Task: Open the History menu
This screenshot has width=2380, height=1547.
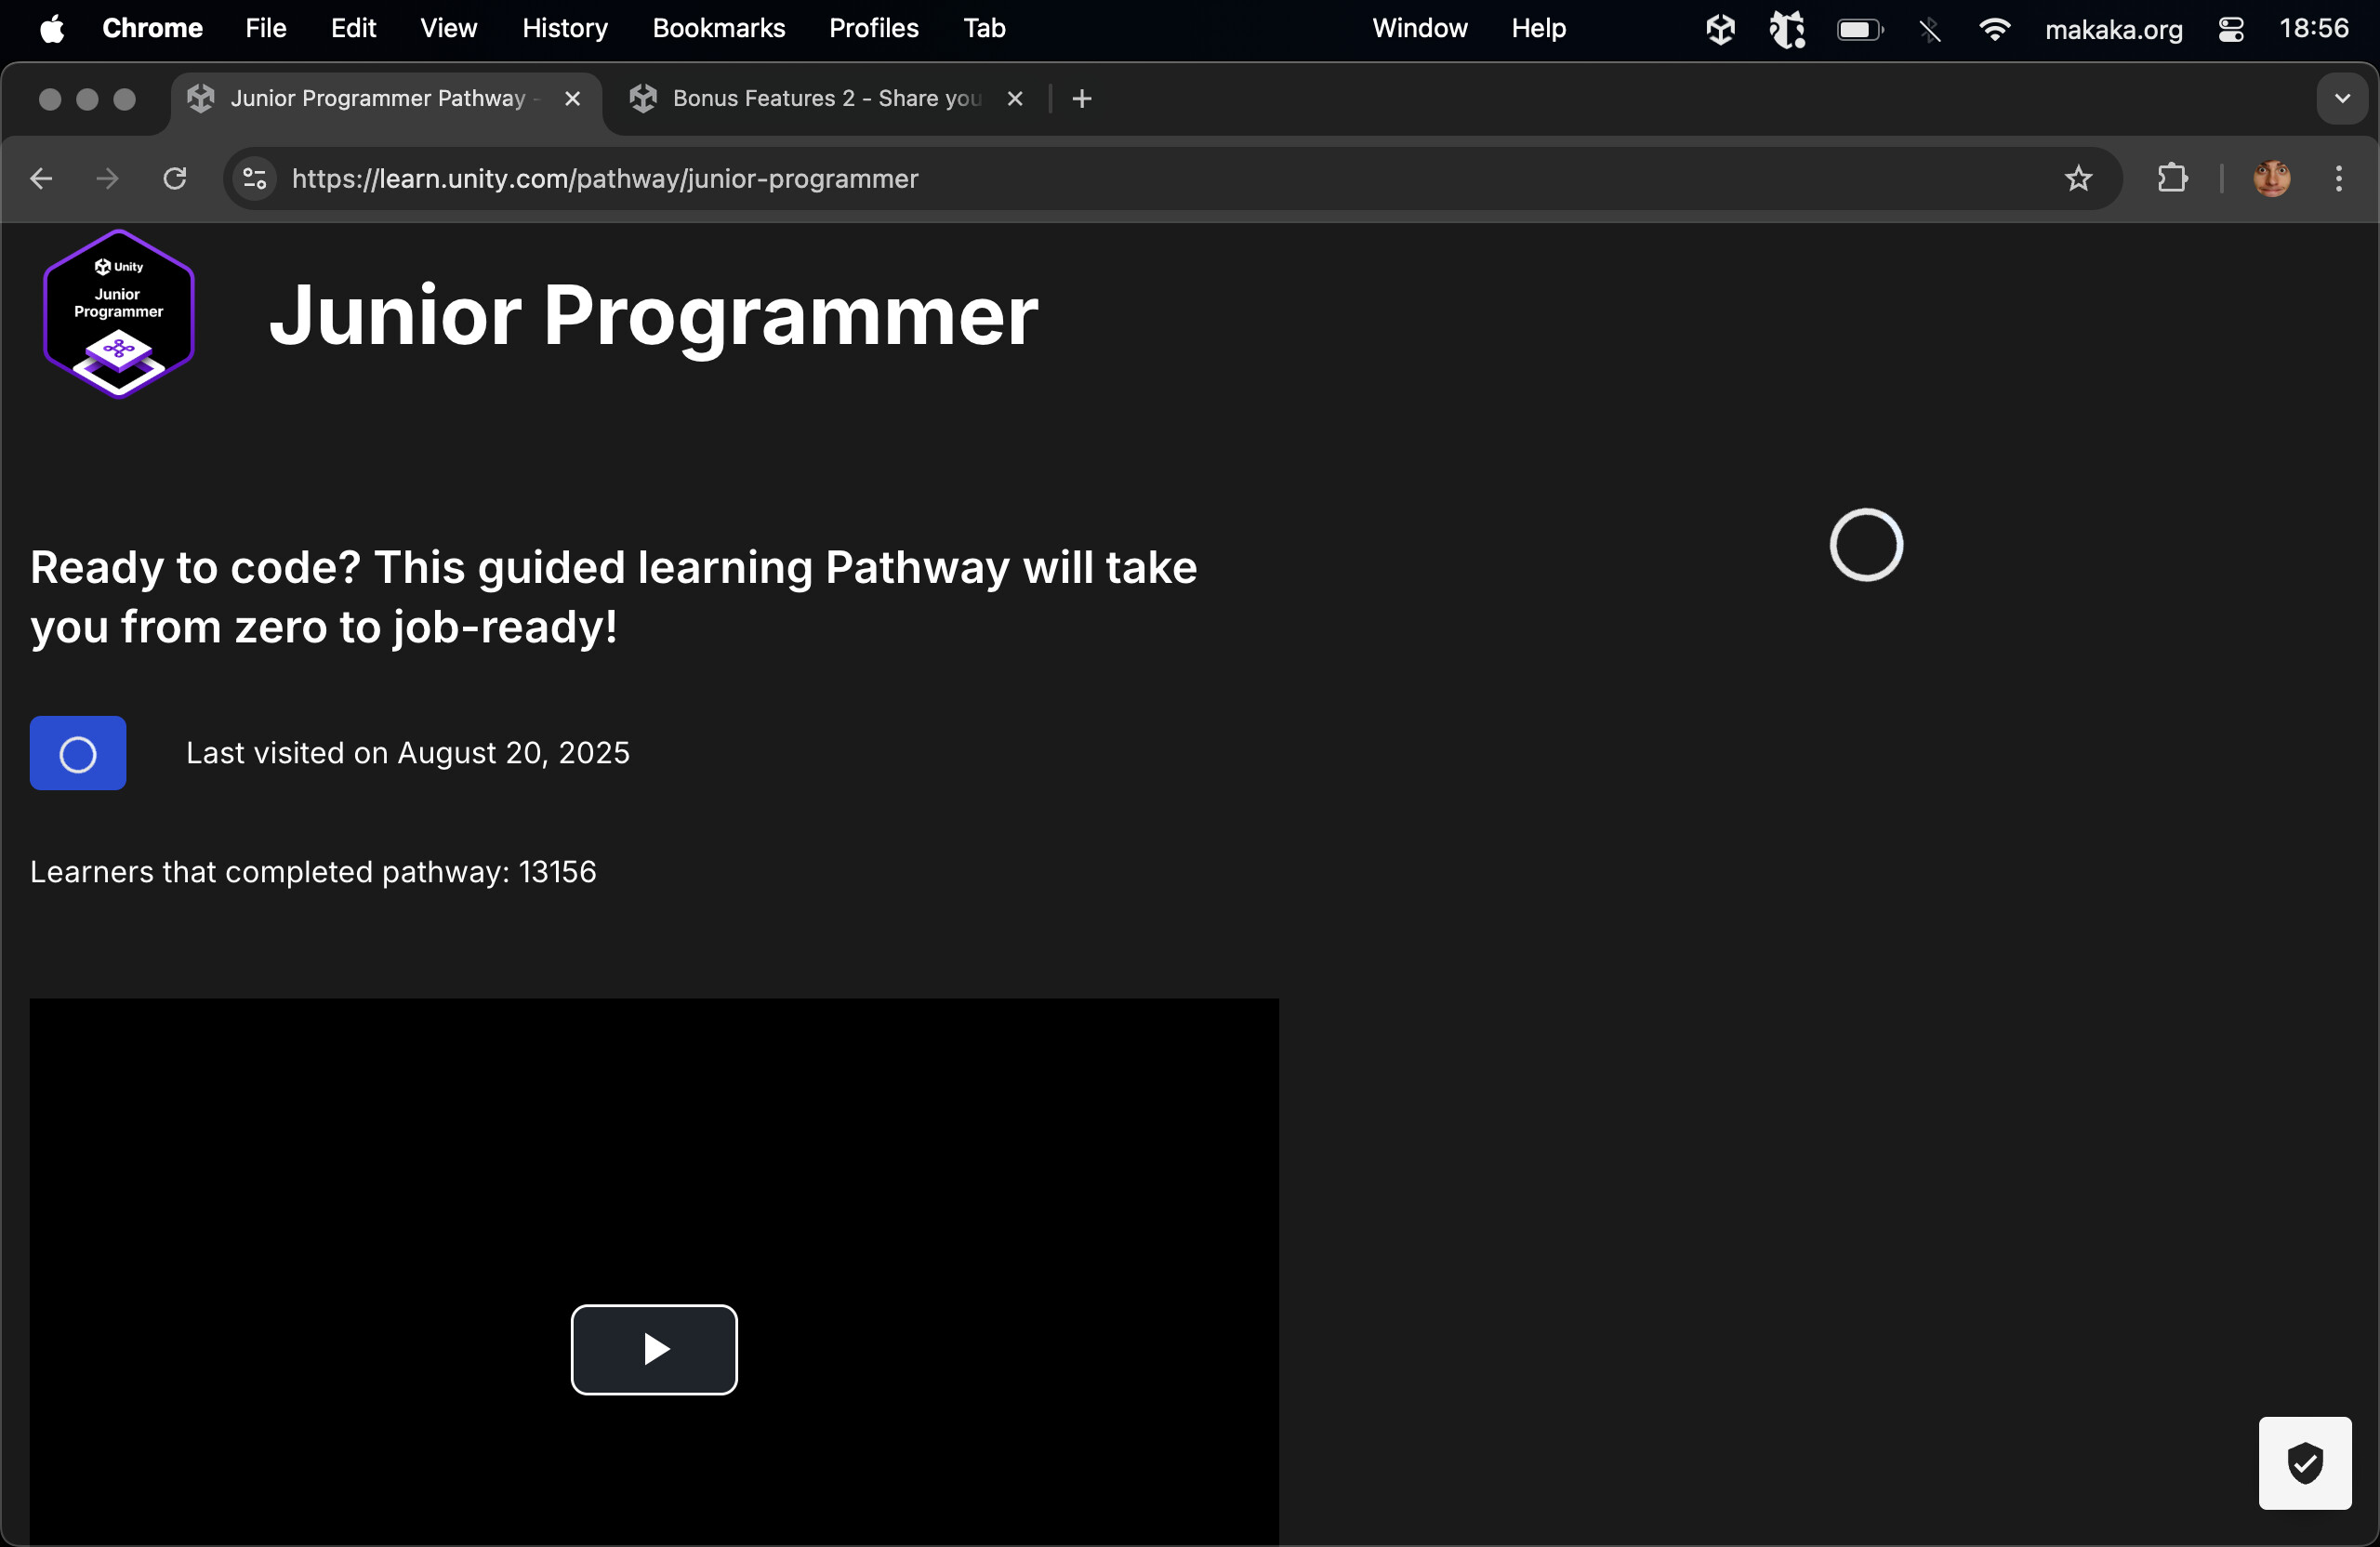Action: point(564,29)
